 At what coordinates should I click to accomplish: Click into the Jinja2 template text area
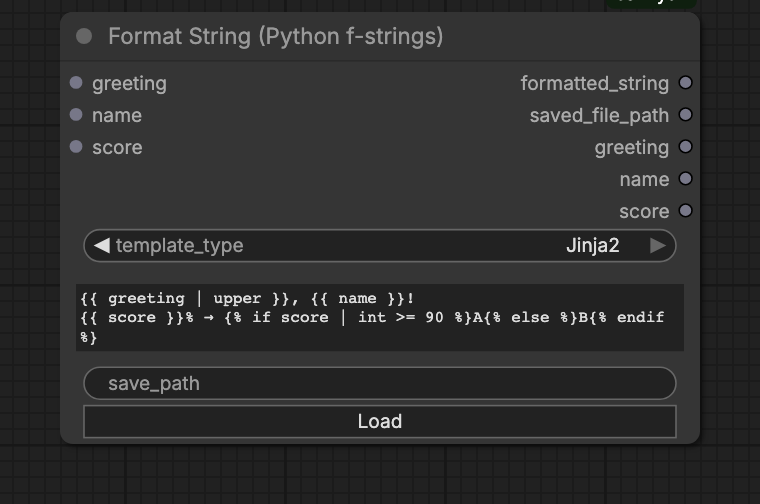click(380, 317)
